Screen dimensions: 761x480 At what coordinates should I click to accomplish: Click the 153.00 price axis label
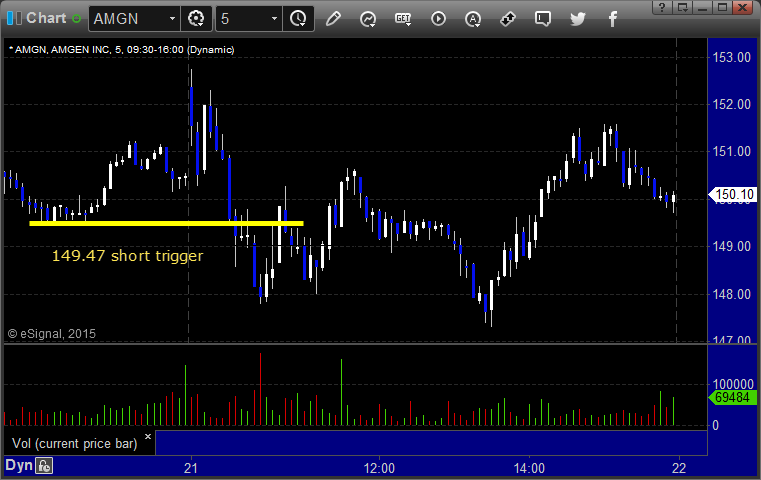pos(731,57)
